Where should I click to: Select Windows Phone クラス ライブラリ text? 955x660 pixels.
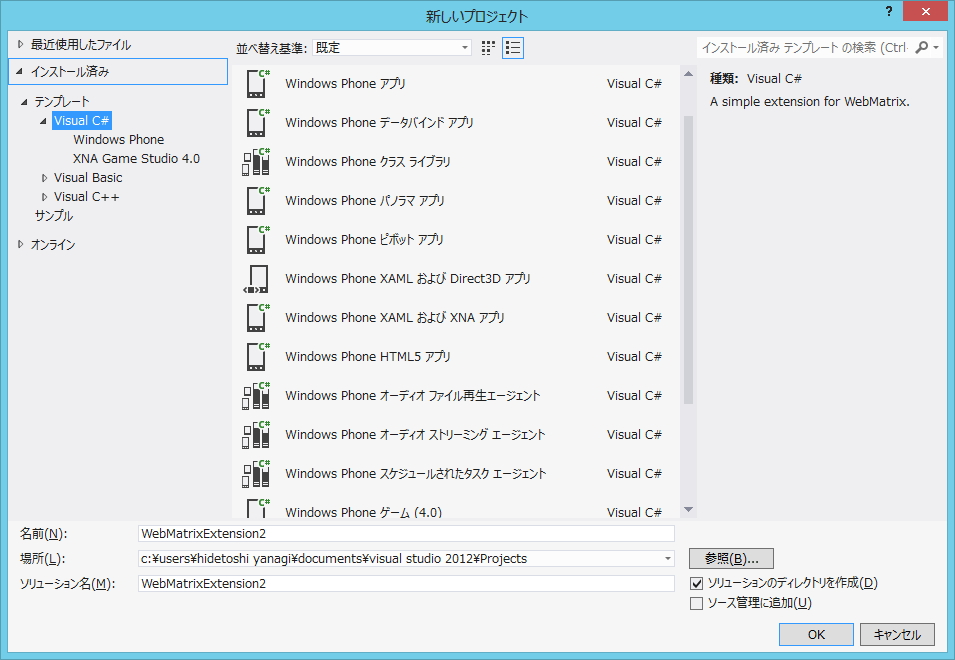point(368,161)
